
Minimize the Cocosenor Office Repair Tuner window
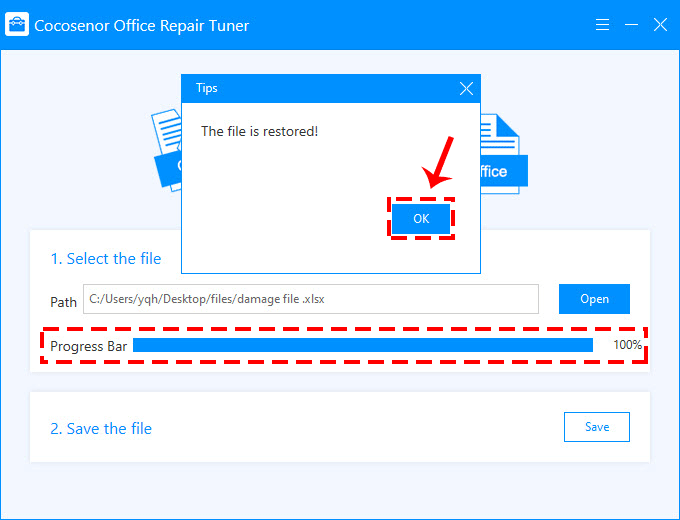(631, 25)
